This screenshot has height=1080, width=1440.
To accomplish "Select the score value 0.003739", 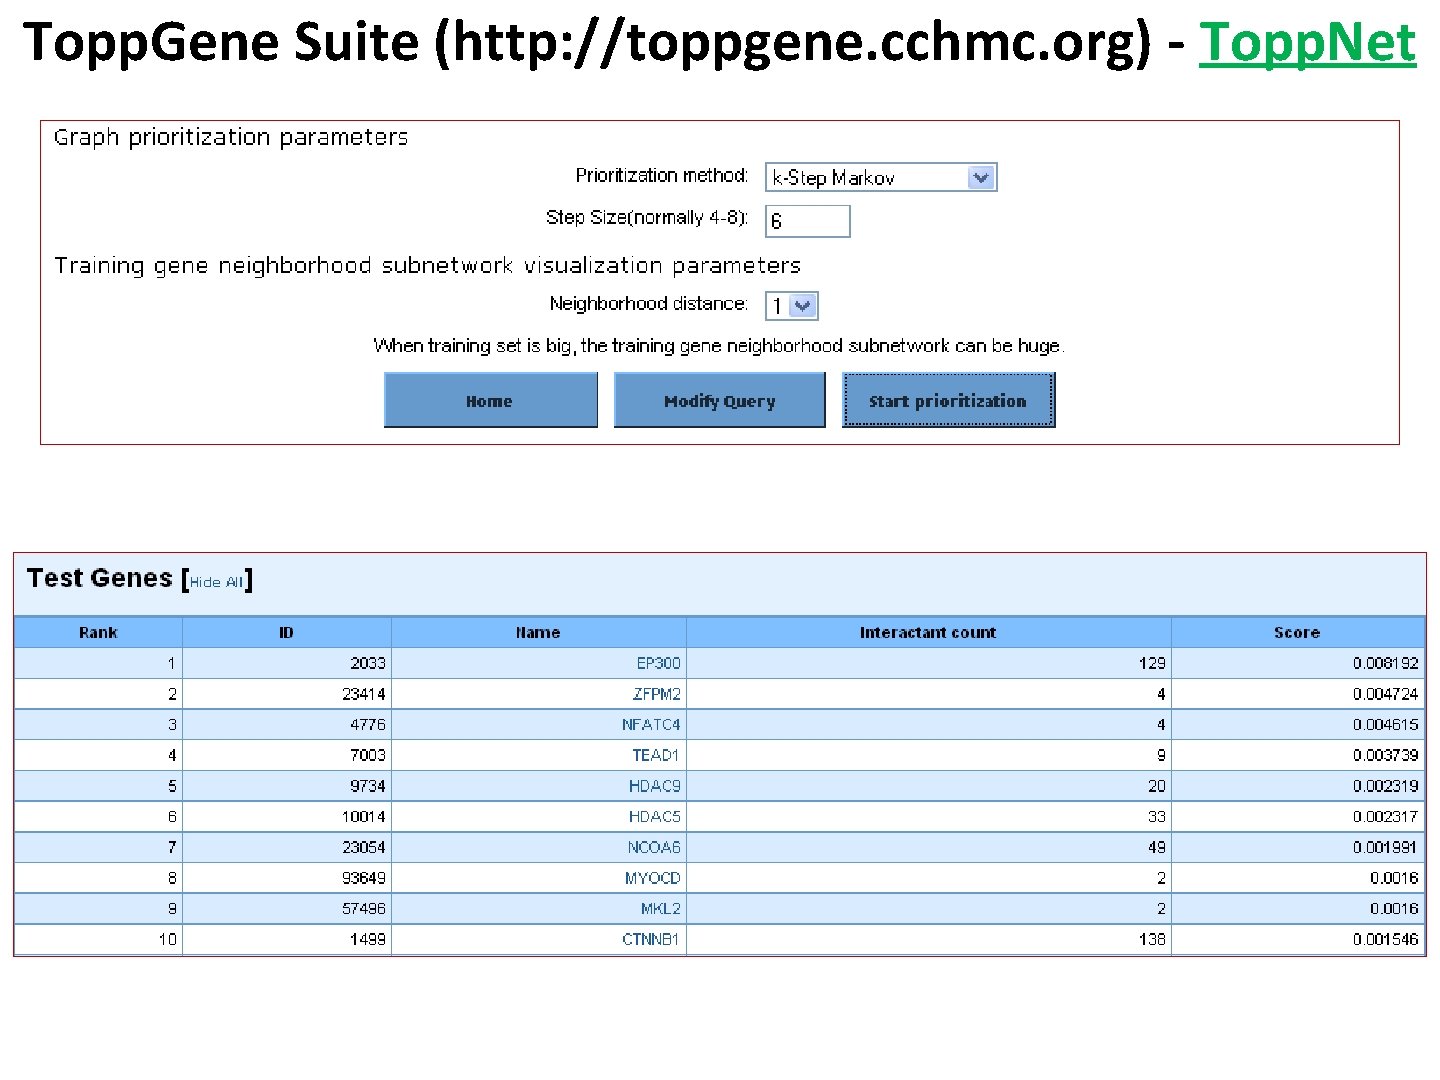I will 1386,756.
